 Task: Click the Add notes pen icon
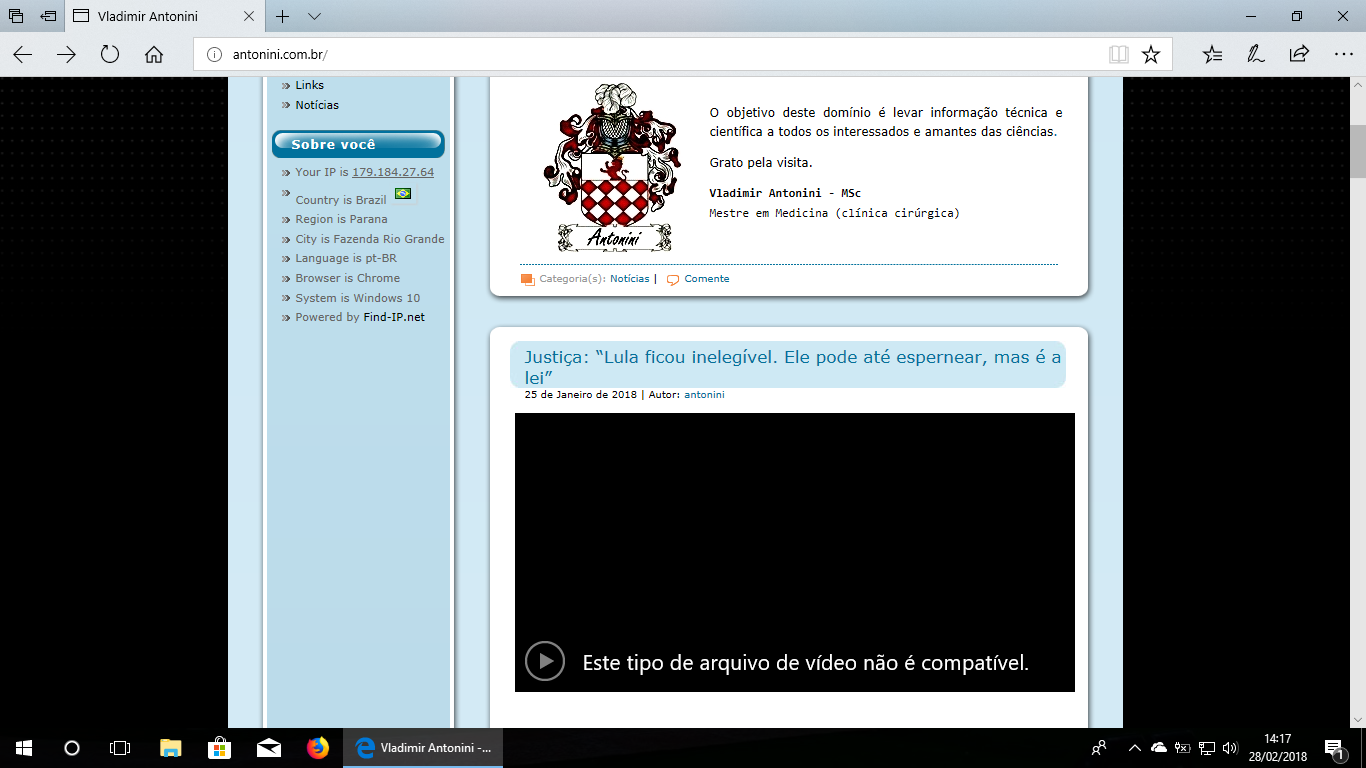click(x=1255, y=55)
